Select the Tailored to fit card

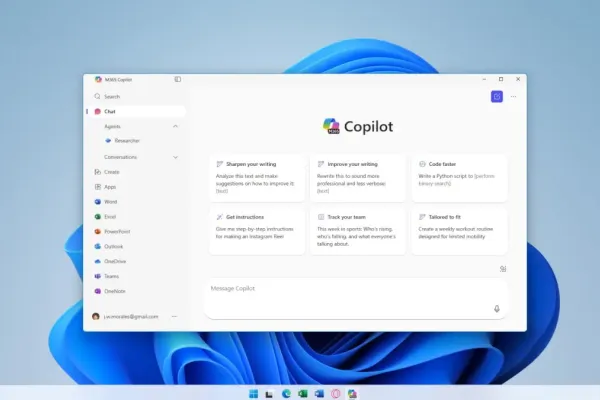pyautogui.click(x=459, y=231)
